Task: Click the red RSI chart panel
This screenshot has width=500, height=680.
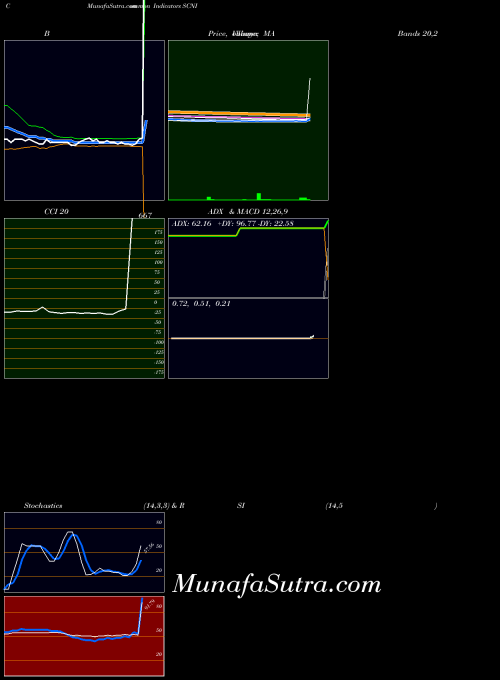Action: (84, 636)
